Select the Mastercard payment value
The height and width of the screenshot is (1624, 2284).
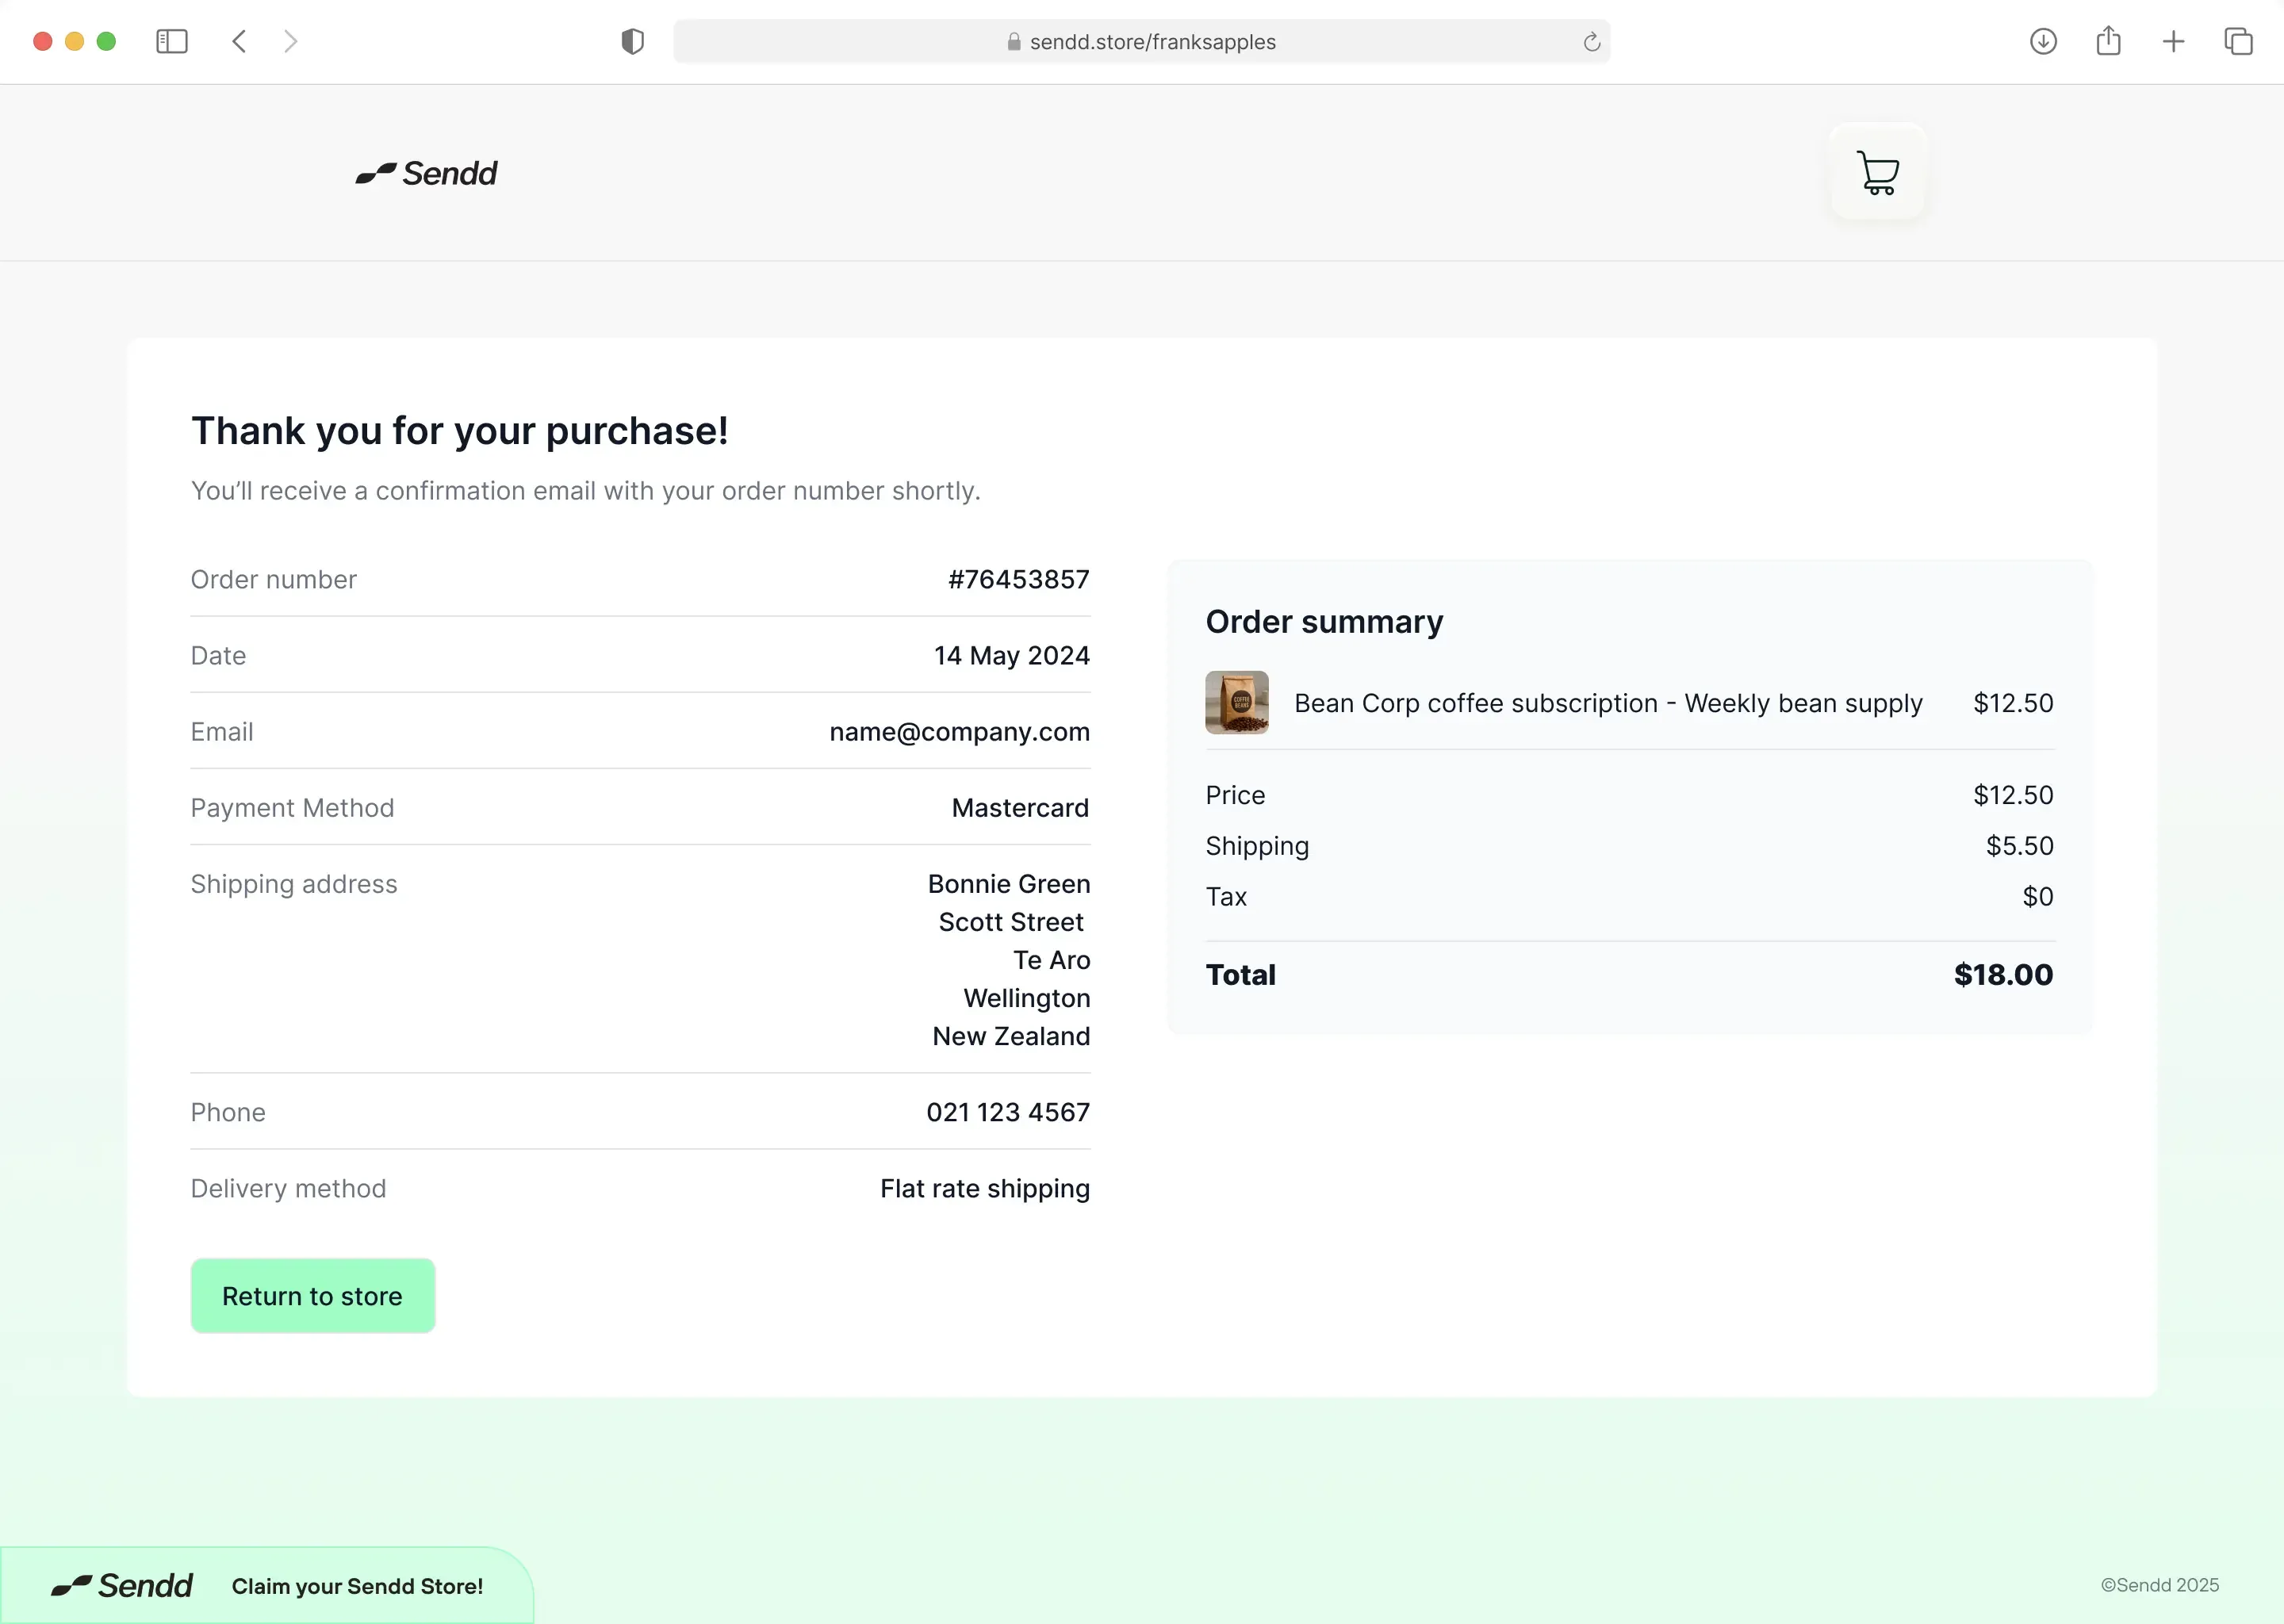point(1020,808)
